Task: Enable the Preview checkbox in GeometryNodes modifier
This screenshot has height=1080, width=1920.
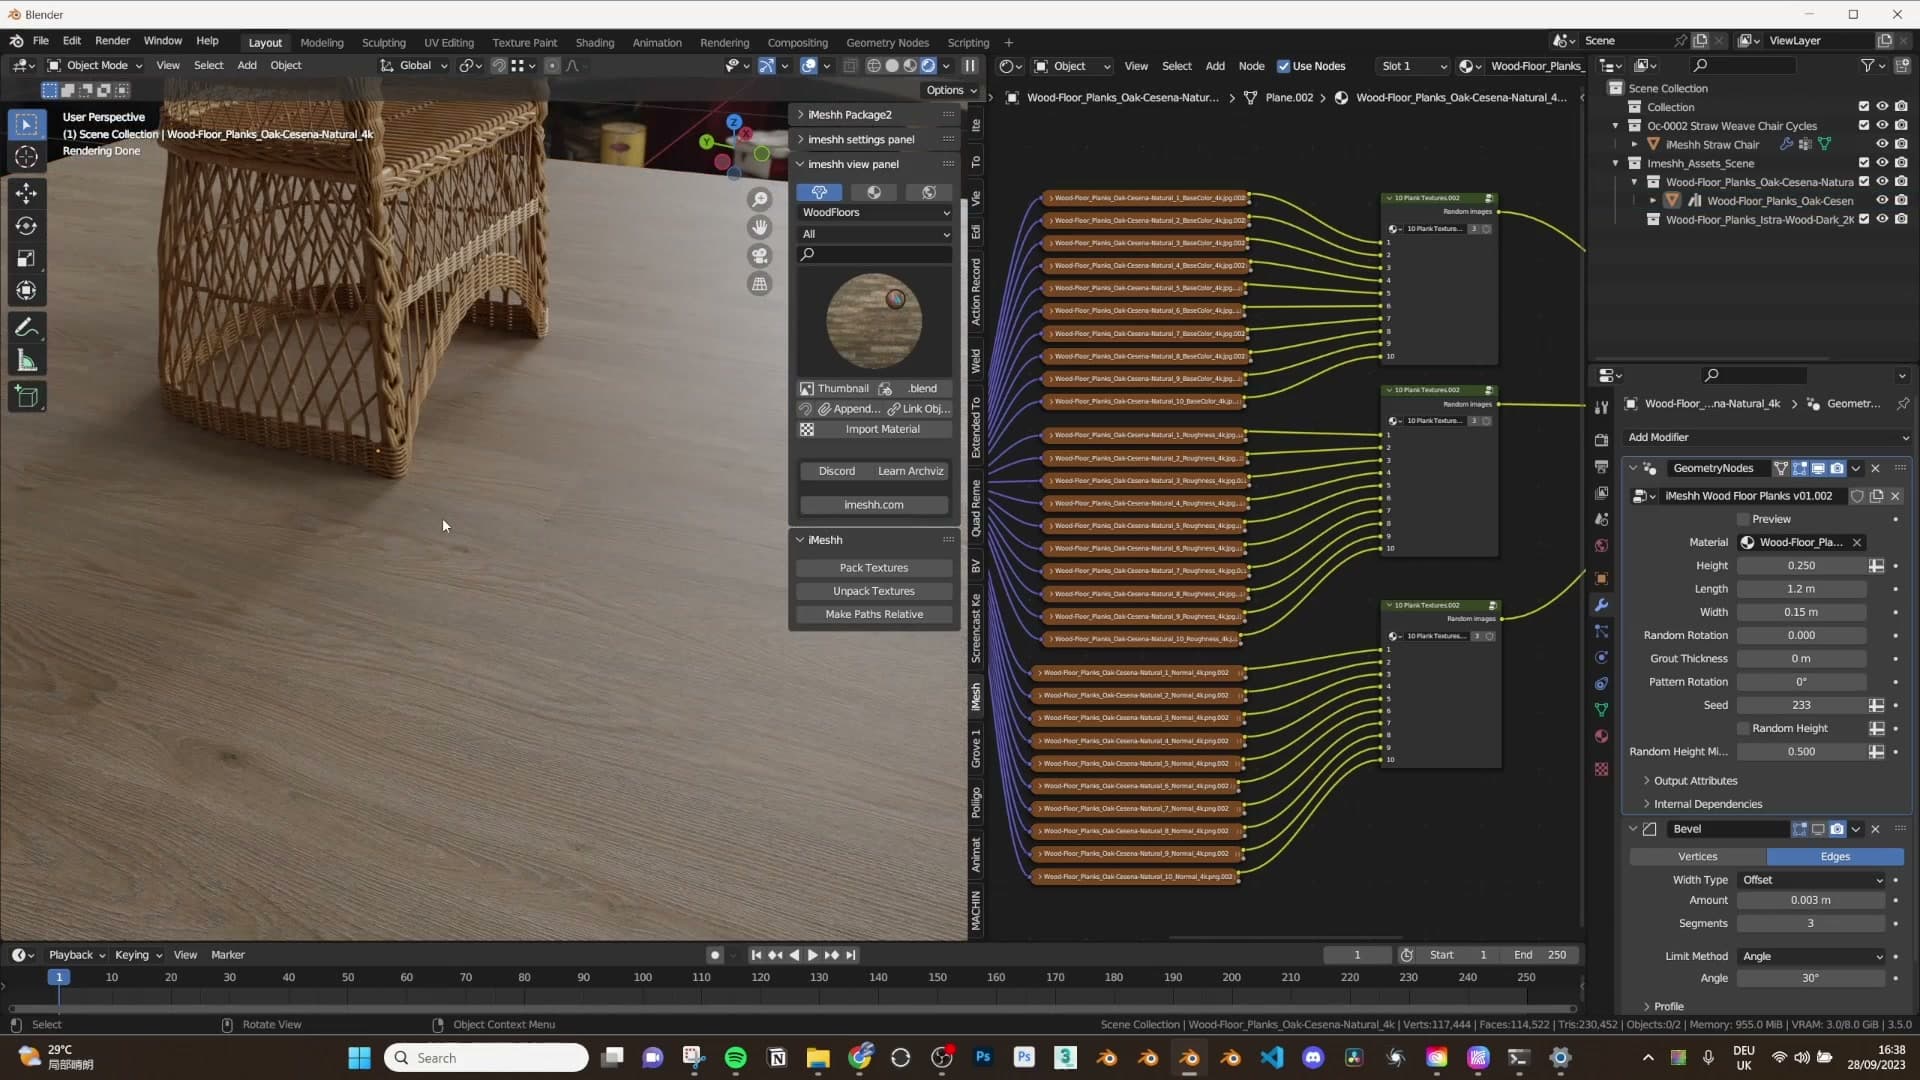Action: [x=1743, y=519]
